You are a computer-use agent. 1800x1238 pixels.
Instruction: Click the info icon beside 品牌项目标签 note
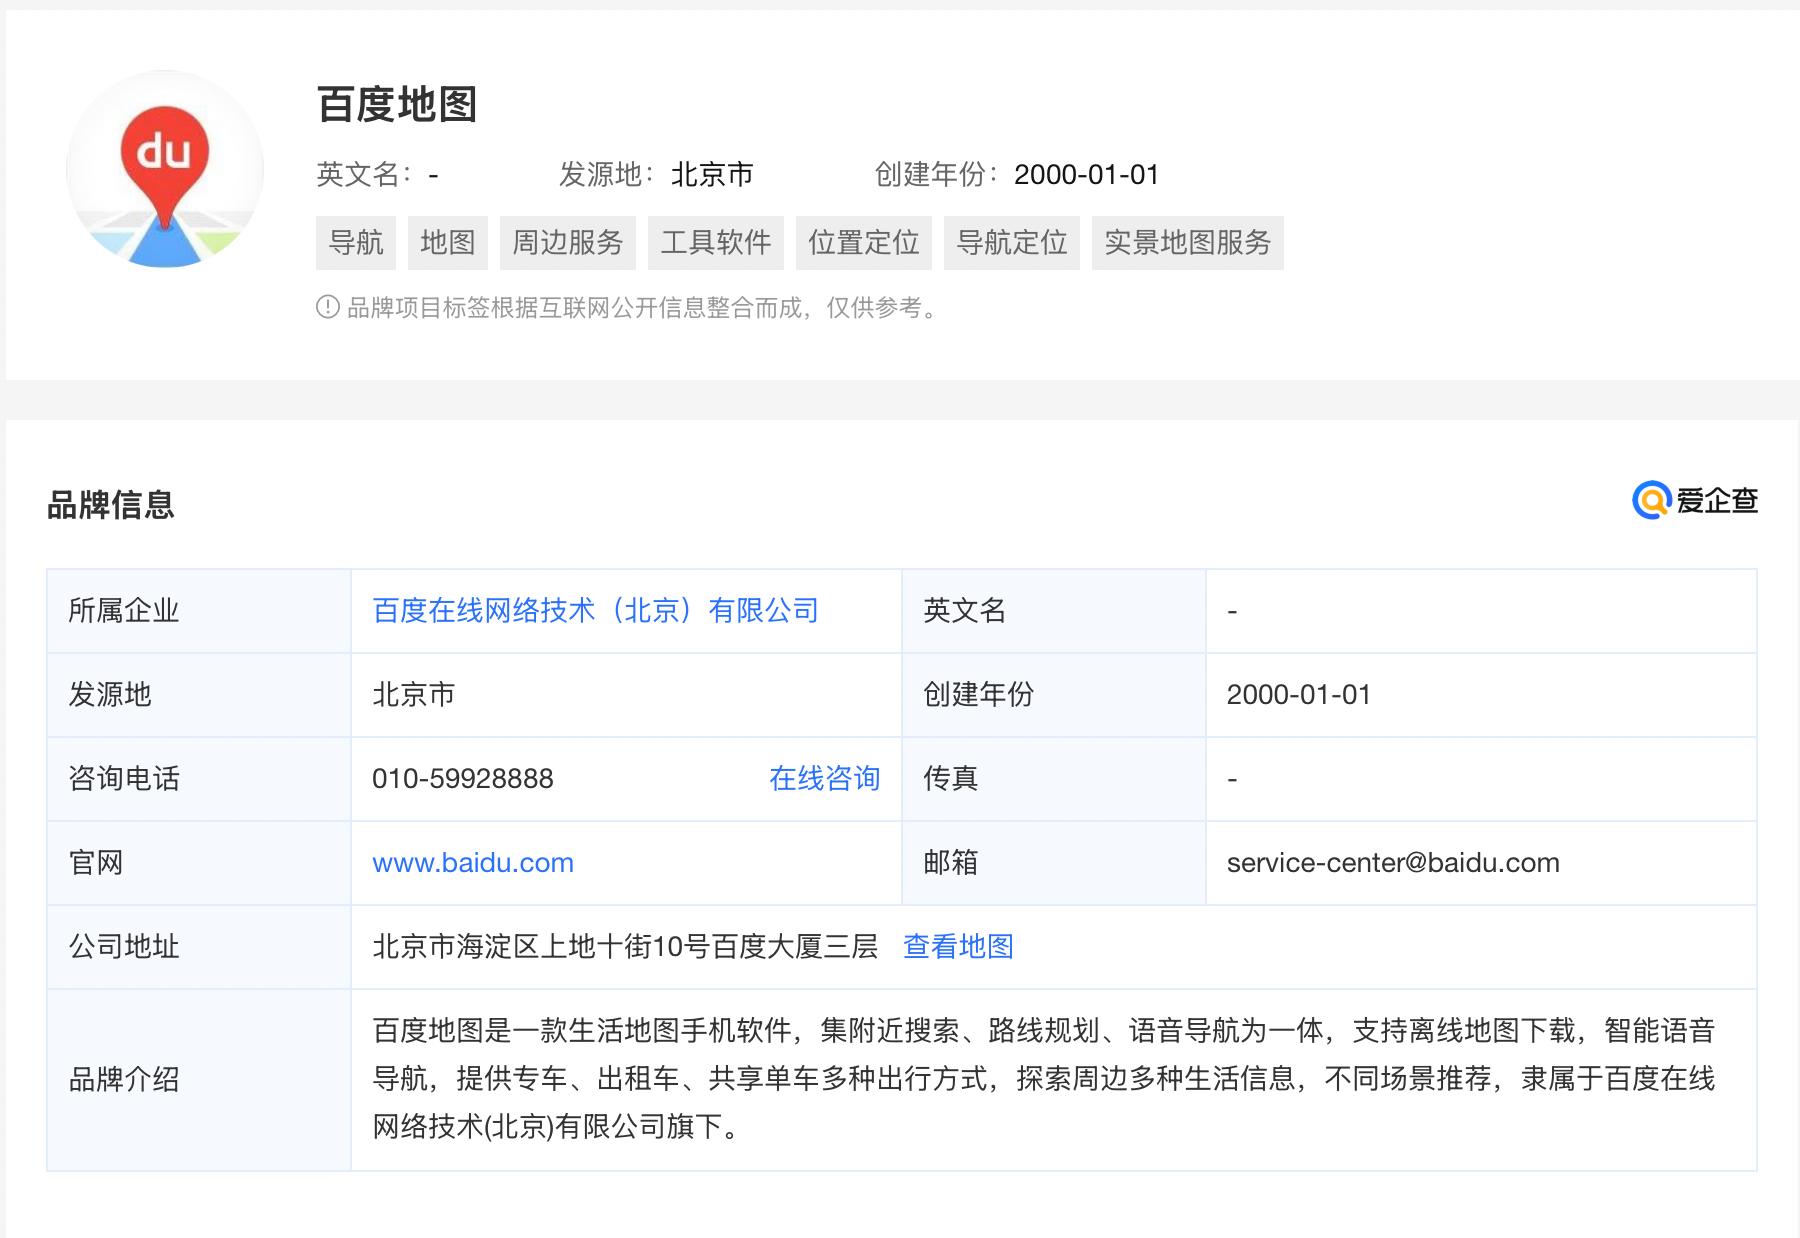click(x=327, y=307)
